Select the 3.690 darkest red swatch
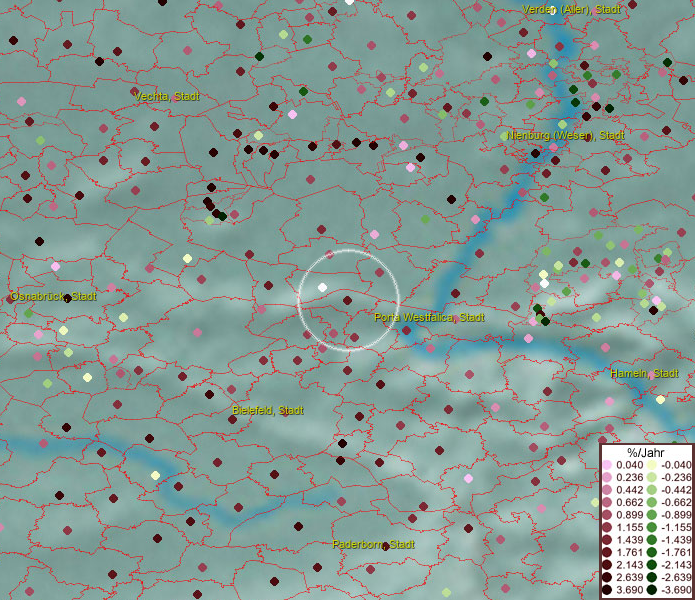695x600 pixels. point(607,590)
